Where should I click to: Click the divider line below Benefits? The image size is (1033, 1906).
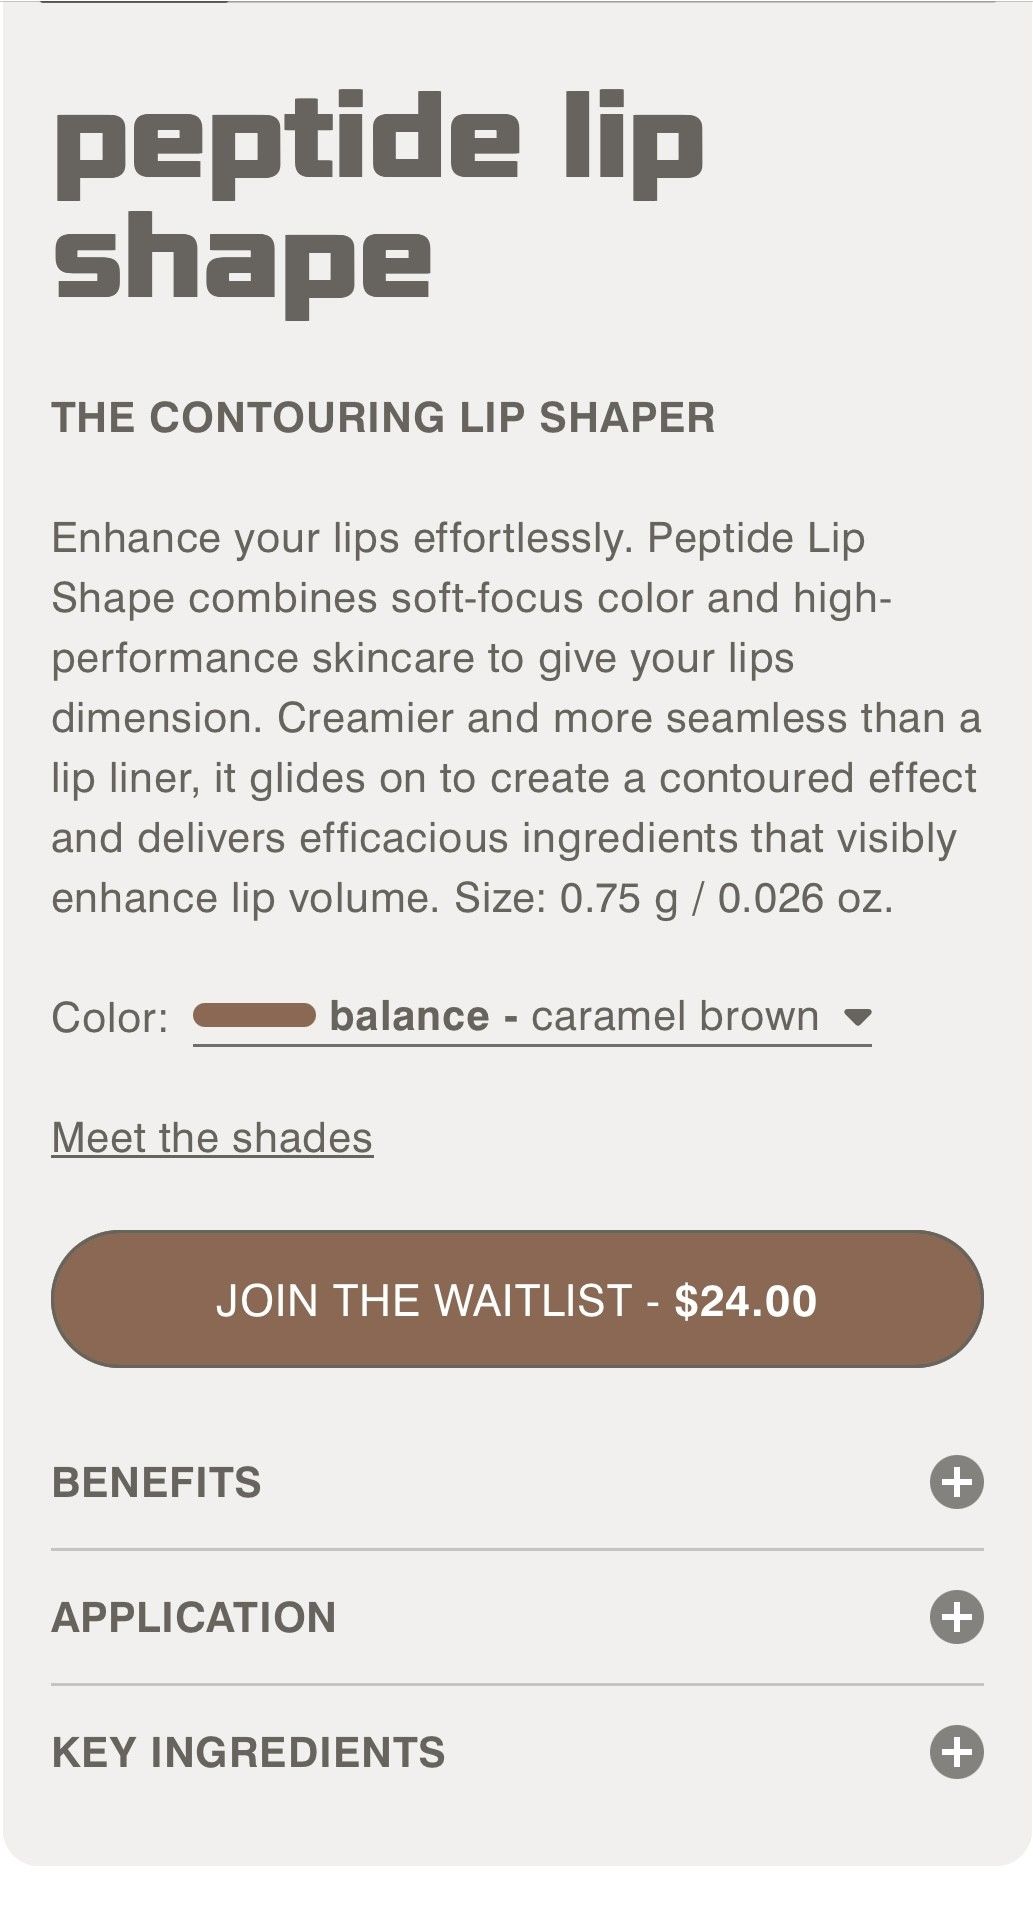click(517, 1550)
